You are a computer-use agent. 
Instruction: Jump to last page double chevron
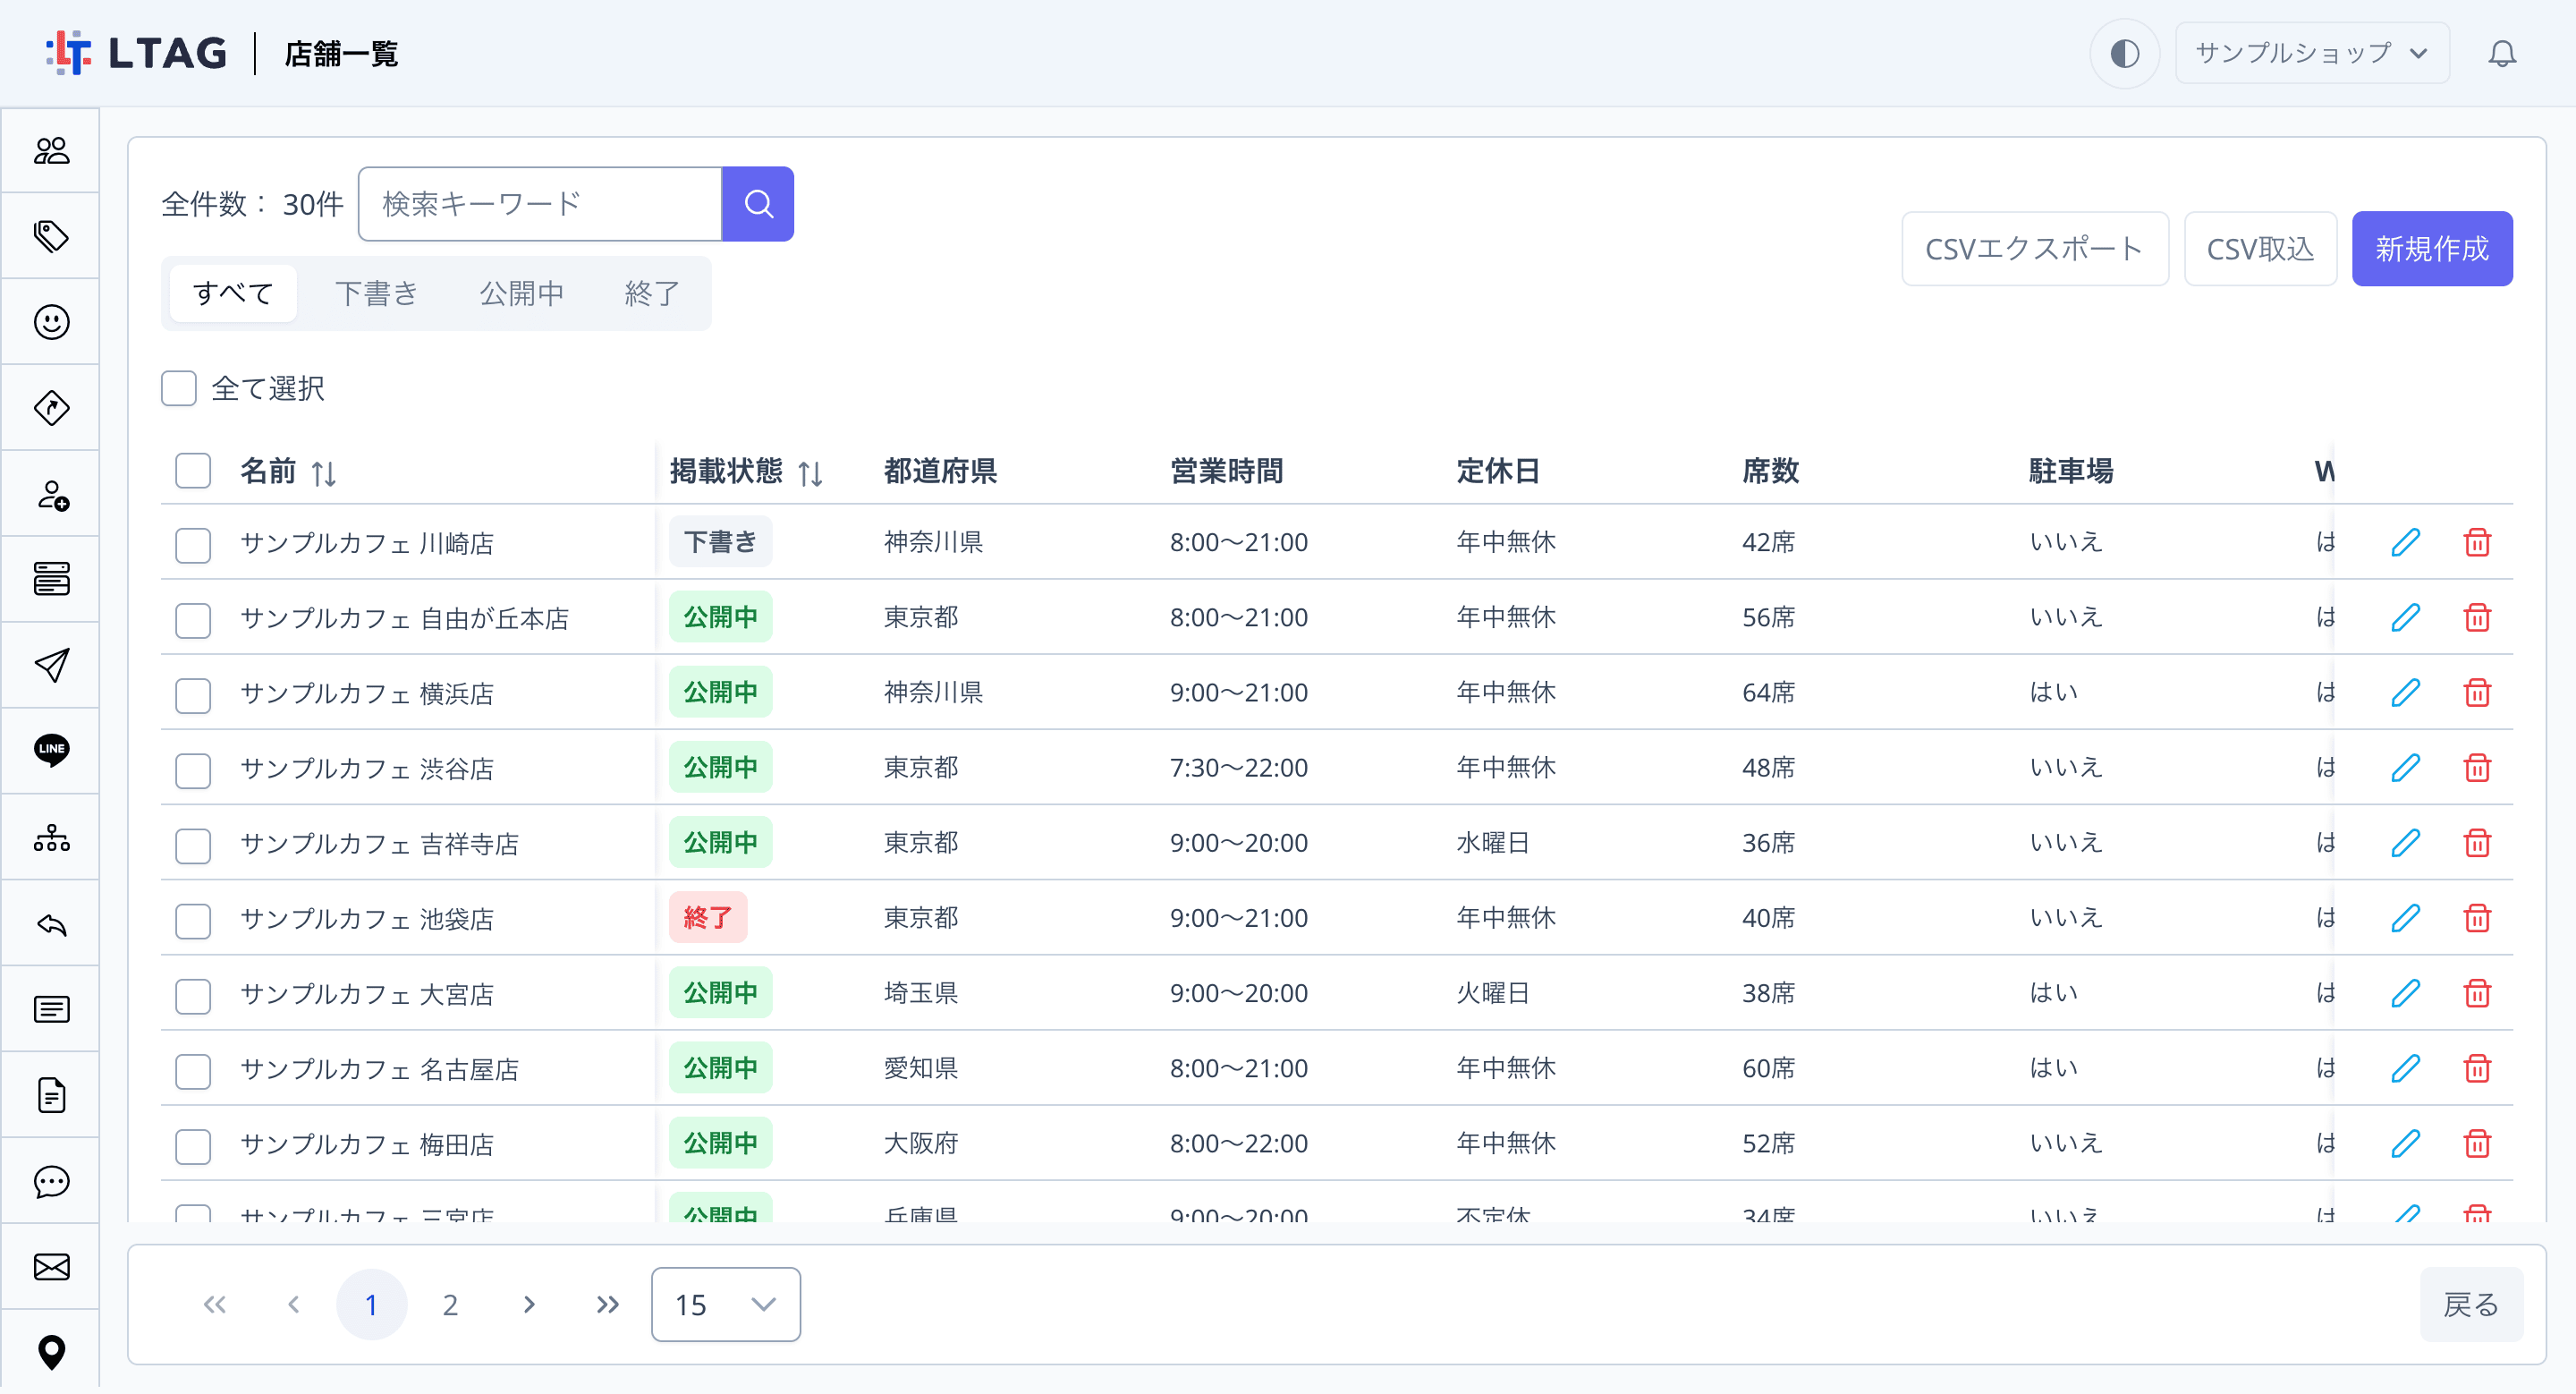click(607, 1304)
